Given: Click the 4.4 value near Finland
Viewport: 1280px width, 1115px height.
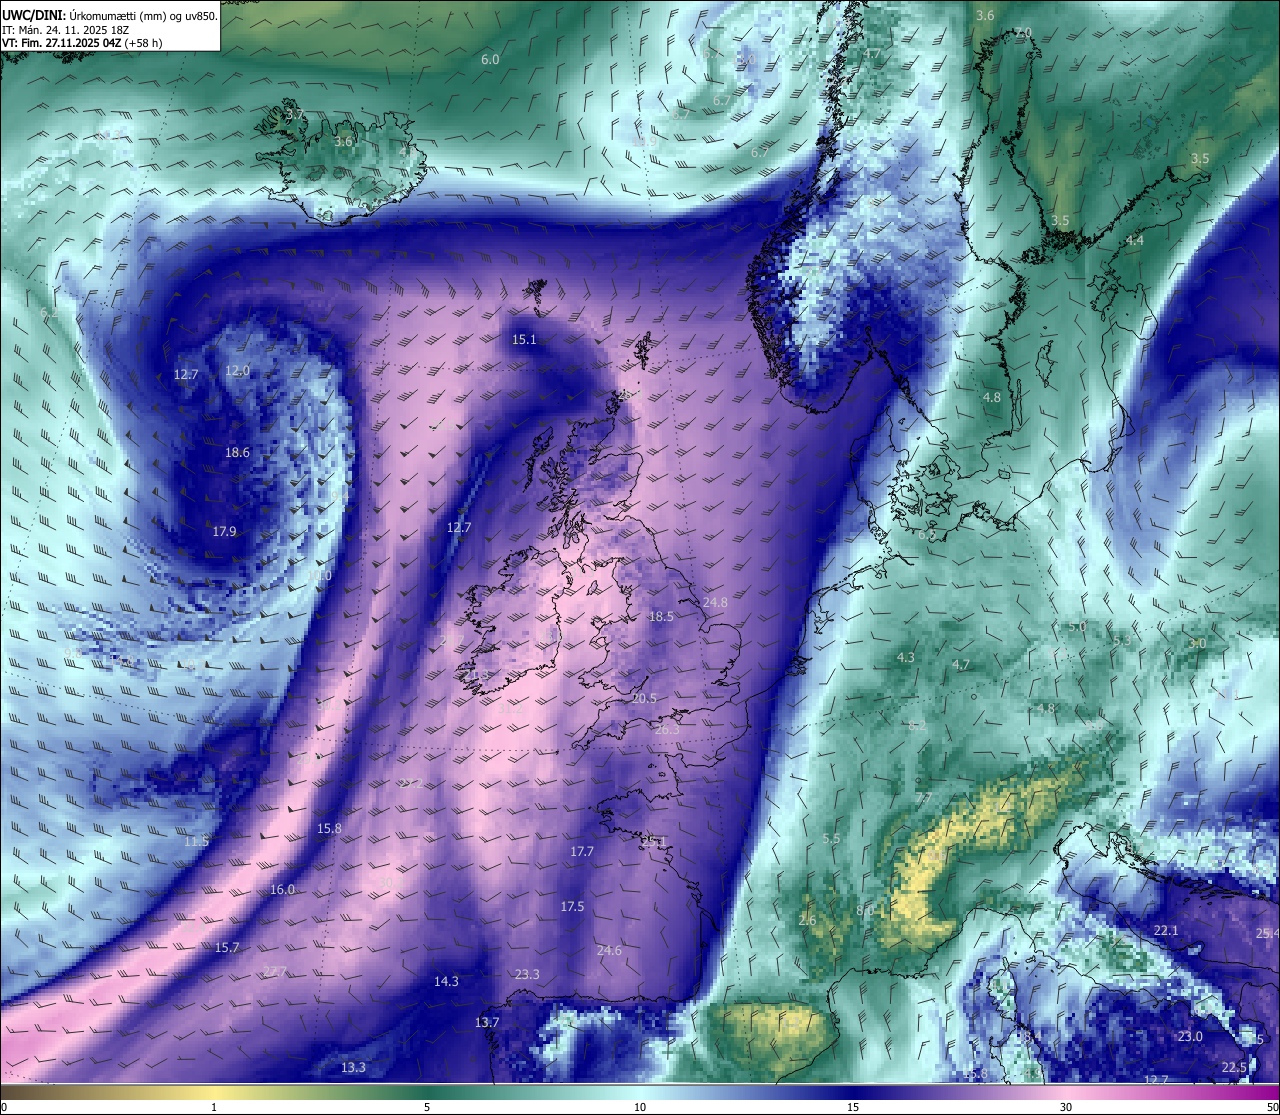Looking at the screenshot, I should pos(1135,242).
